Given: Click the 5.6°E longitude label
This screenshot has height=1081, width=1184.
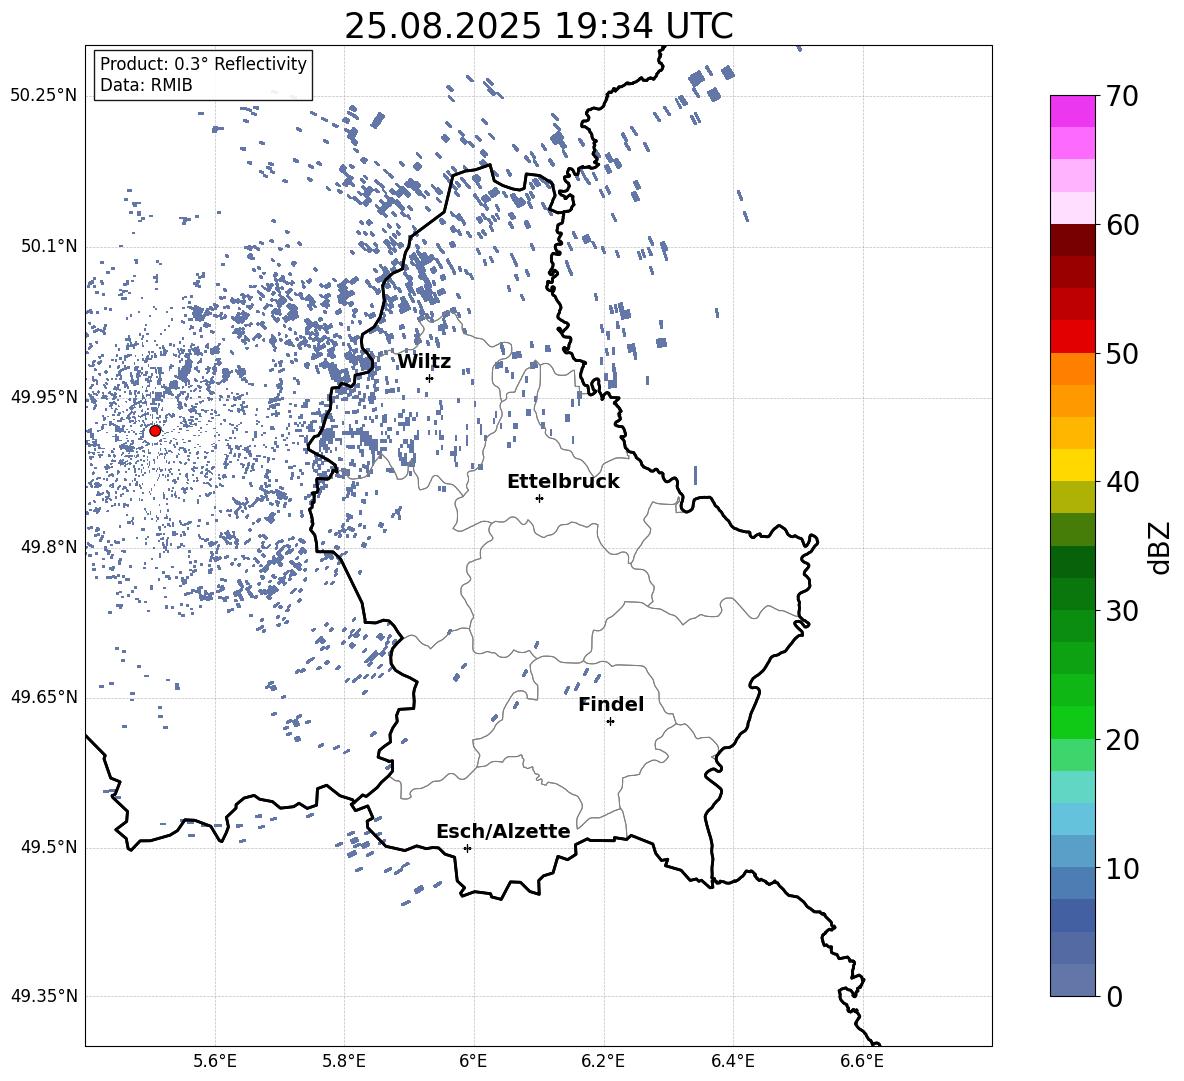Looking at the screenshot, I should click(x=215, y=1061).
